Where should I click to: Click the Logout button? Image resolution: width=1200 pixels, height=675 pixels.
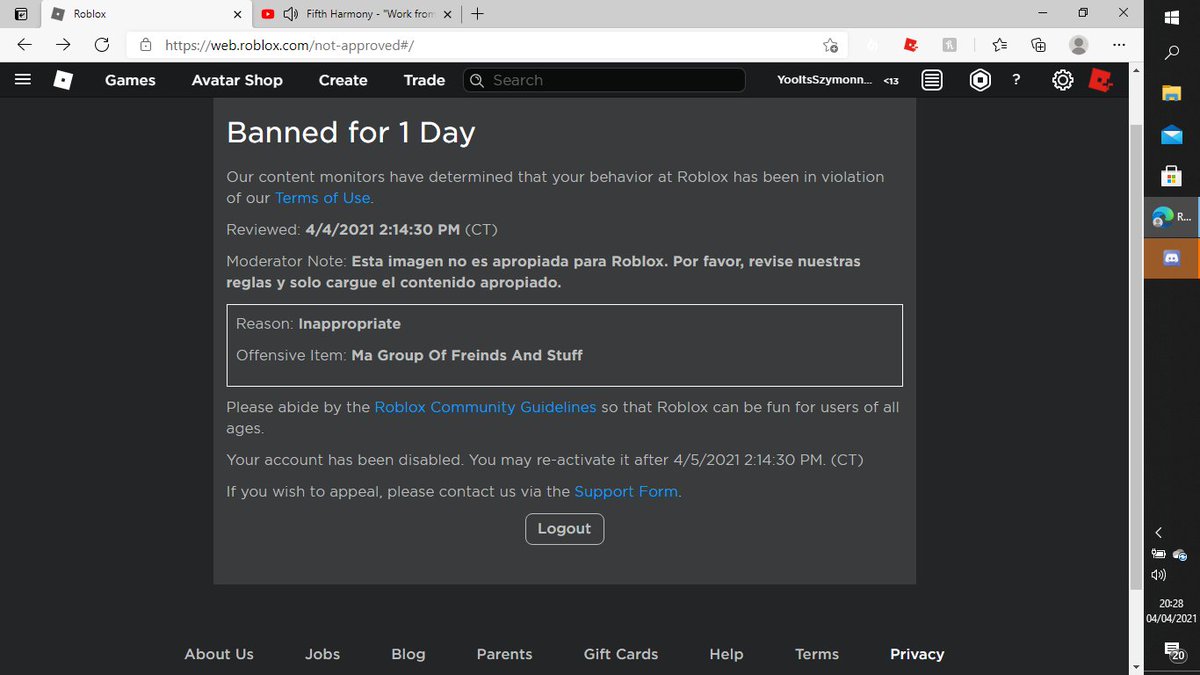pyautogui.click(x=564, y=529)
